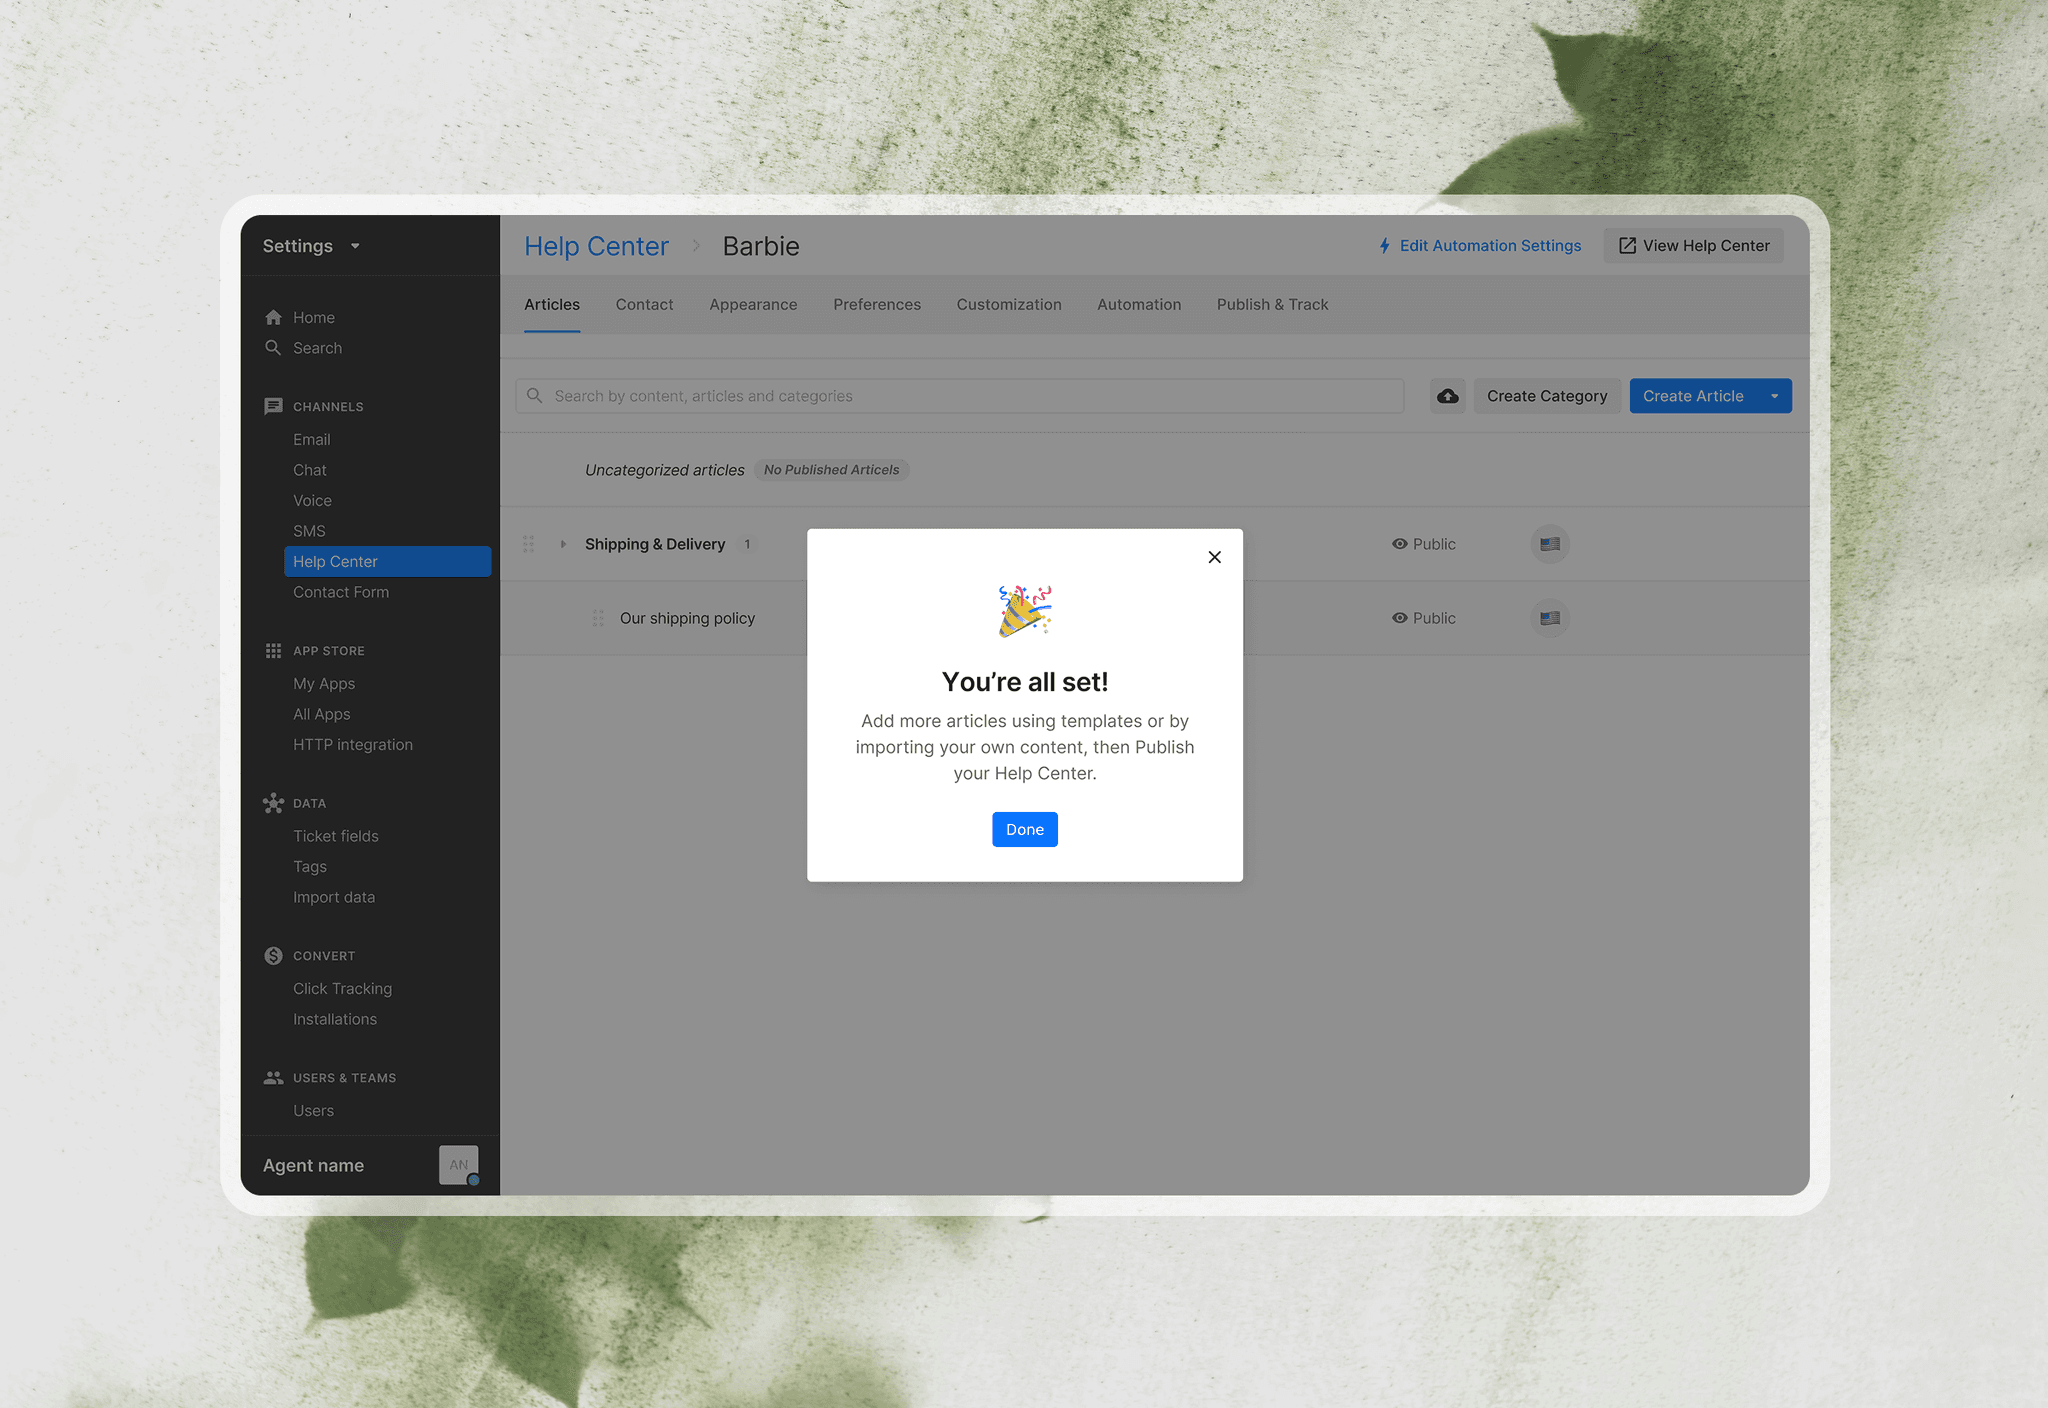Click the article search input field
The width and height of the screenshot is (2048, 1408).
click(x=960, y=396)
